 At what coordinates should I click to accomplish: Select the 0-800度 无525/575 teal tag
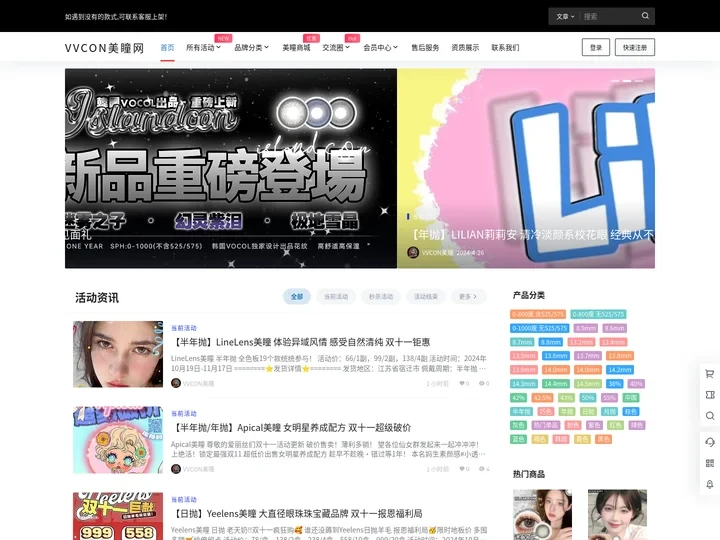point(598,315)
